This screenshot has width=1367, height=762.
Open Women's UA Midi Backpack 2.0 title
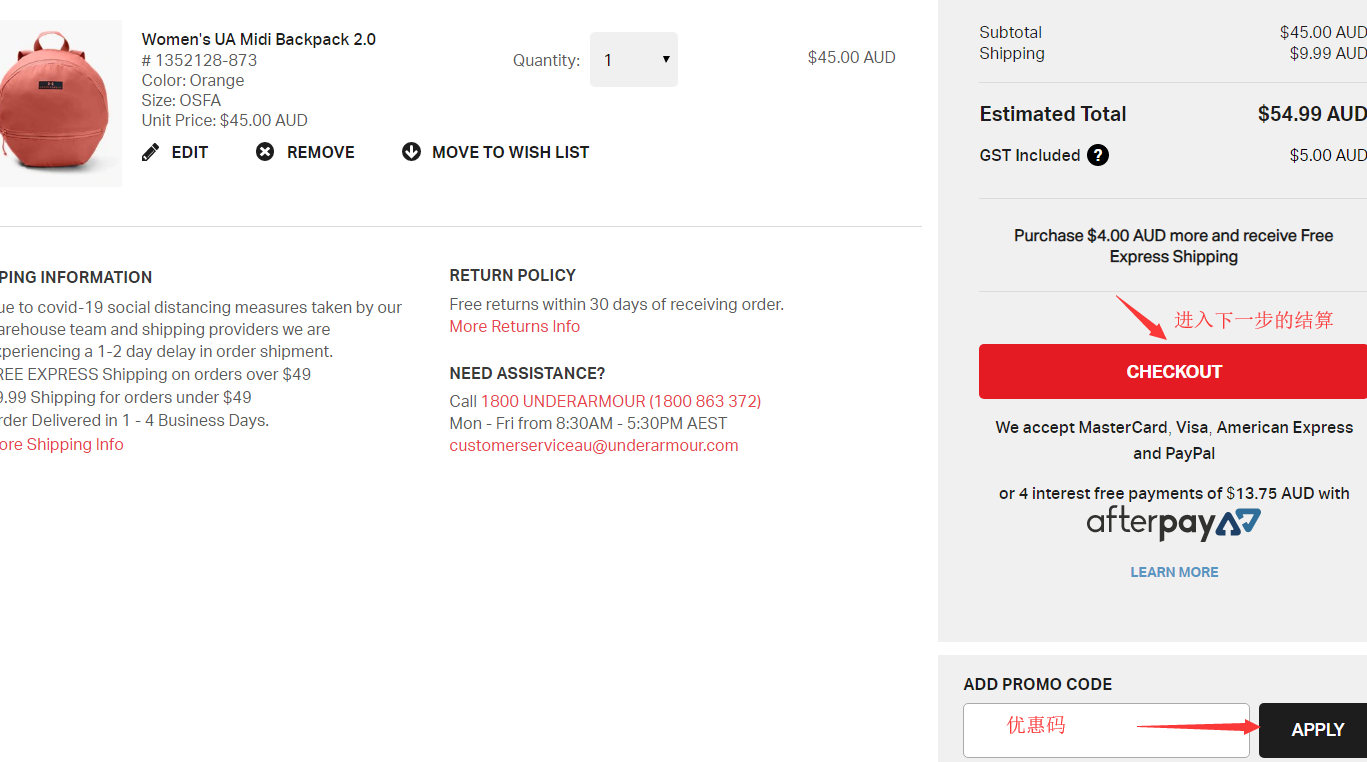(259, 40)
